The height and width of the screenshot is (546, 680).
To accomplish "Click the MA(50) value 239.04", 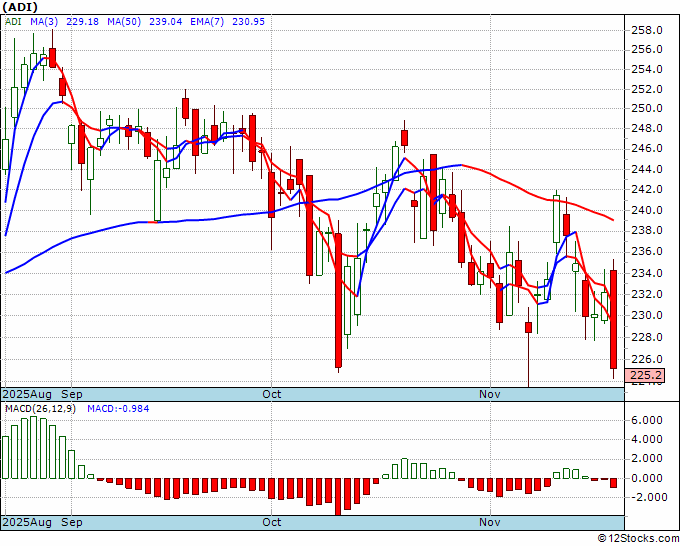I will pos(165,22).
